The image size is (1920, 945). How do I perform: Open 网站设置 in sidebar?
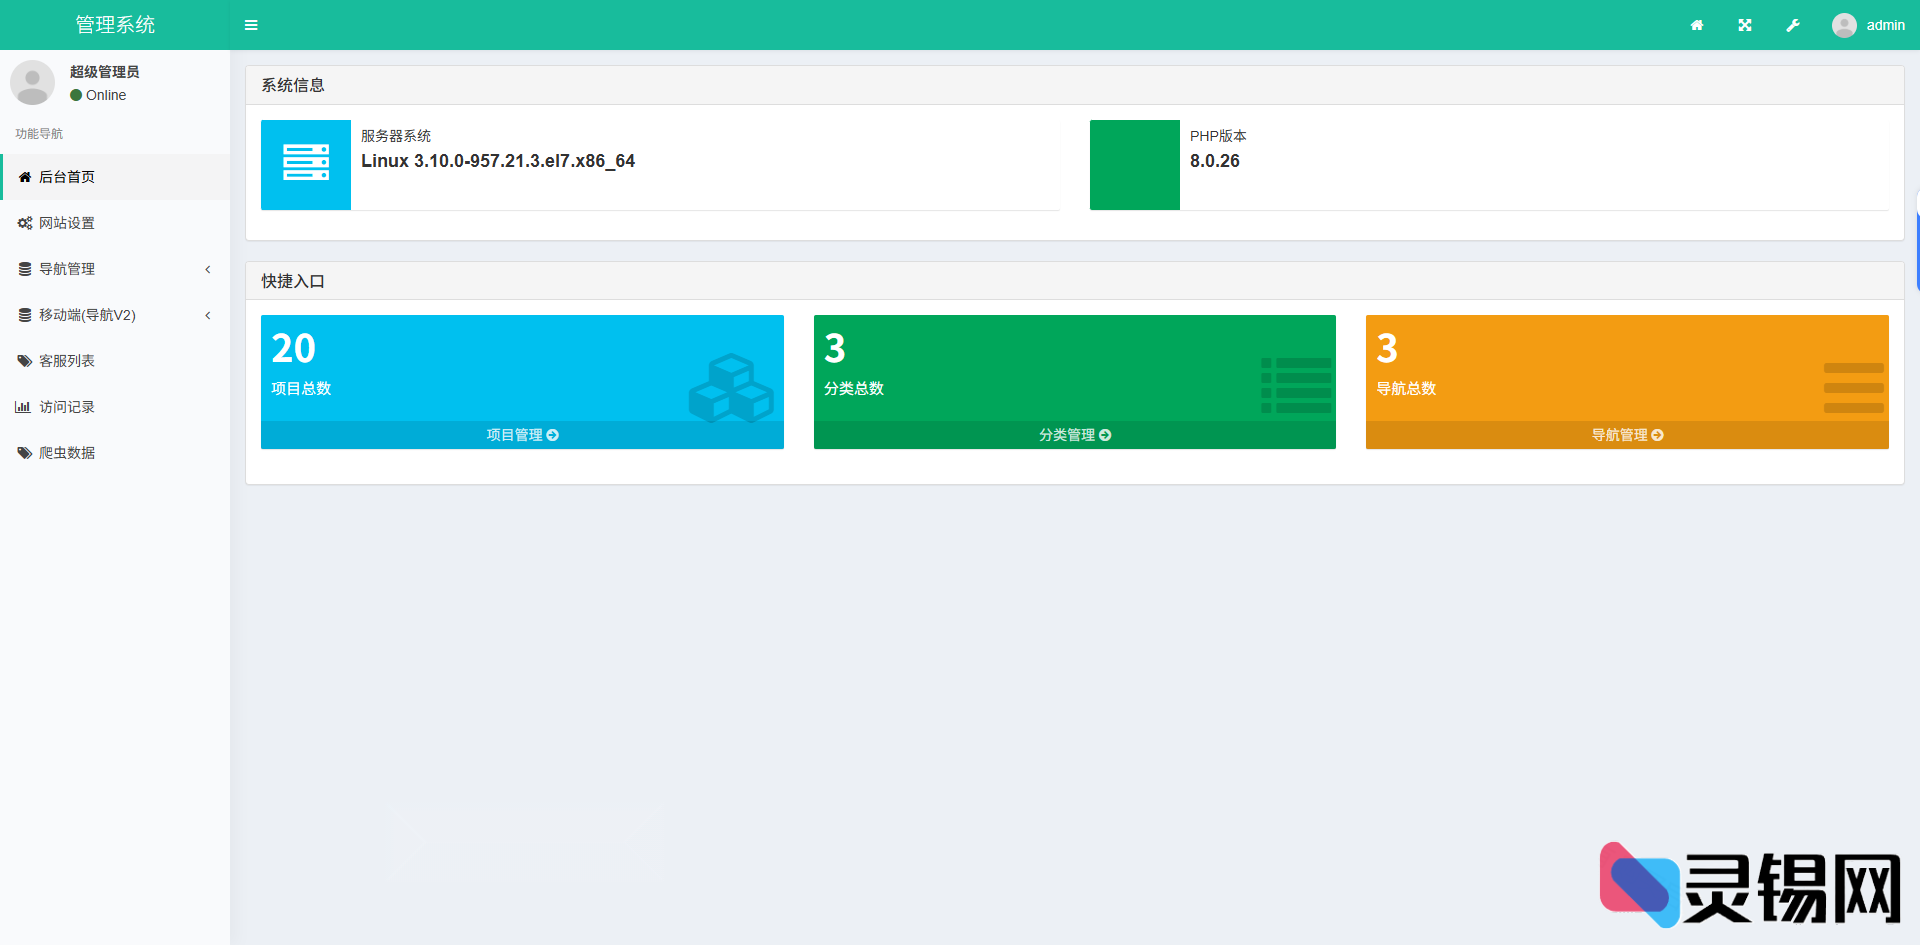(67, 223)
